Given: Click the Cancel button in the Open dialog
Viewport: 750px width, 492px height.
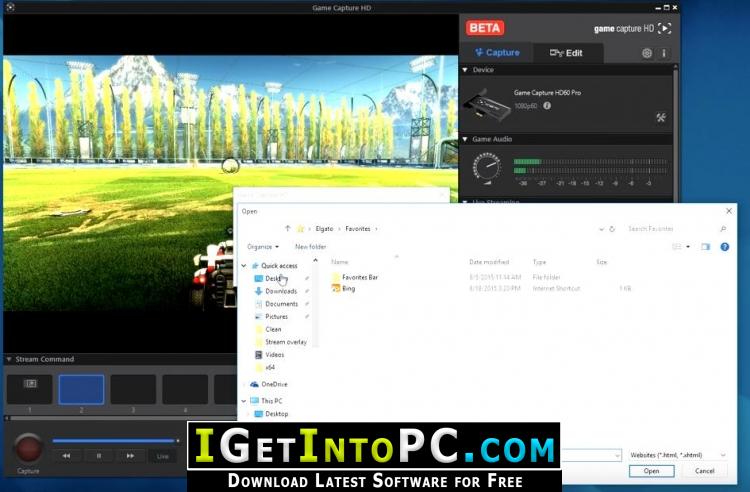Looking at the screenshot, I should tap(704, 471).
